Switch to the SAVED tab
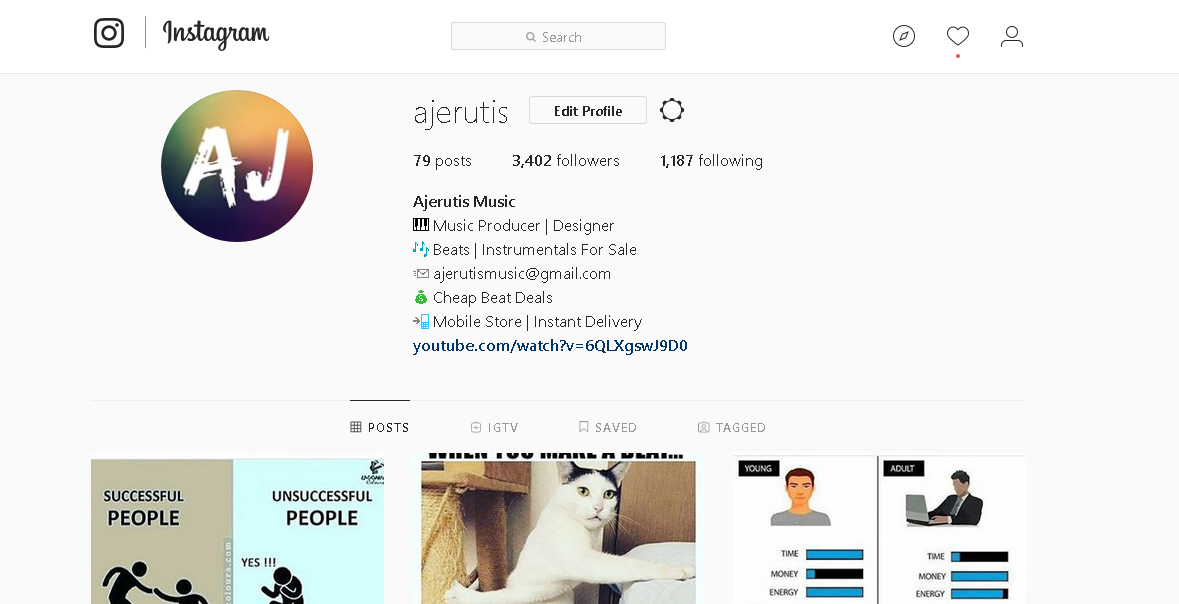 [x=608, y=427]
